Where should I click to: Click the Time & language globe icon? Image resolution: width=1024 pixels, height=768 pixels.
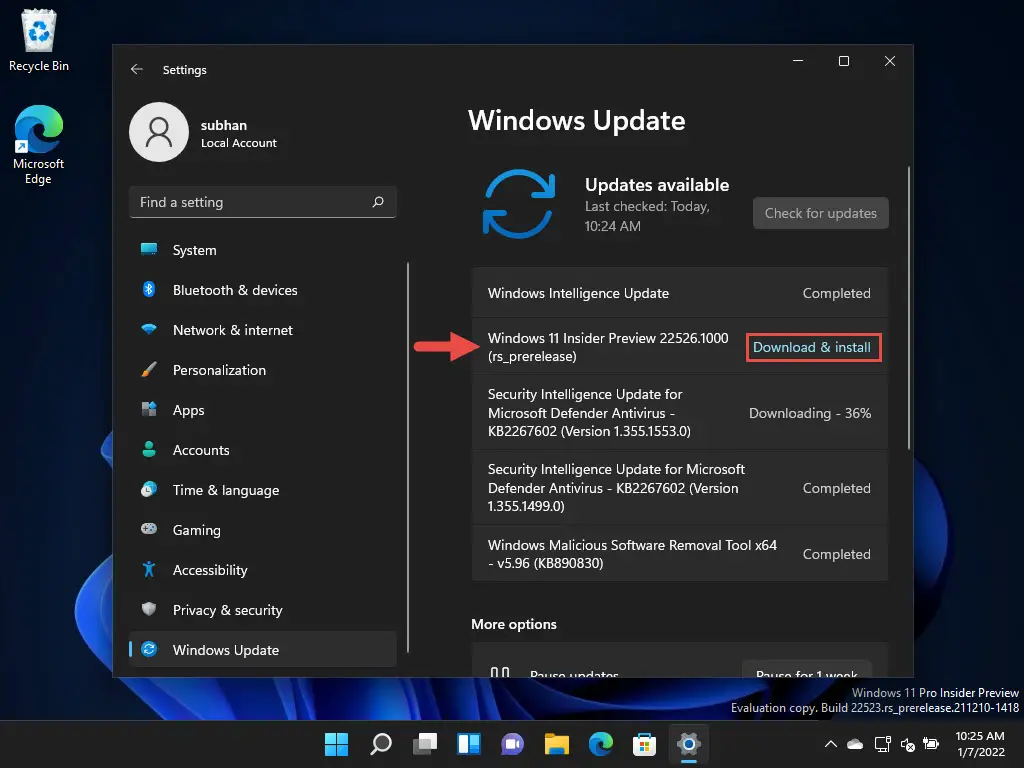pyautogui.click(x=149, y=489)
